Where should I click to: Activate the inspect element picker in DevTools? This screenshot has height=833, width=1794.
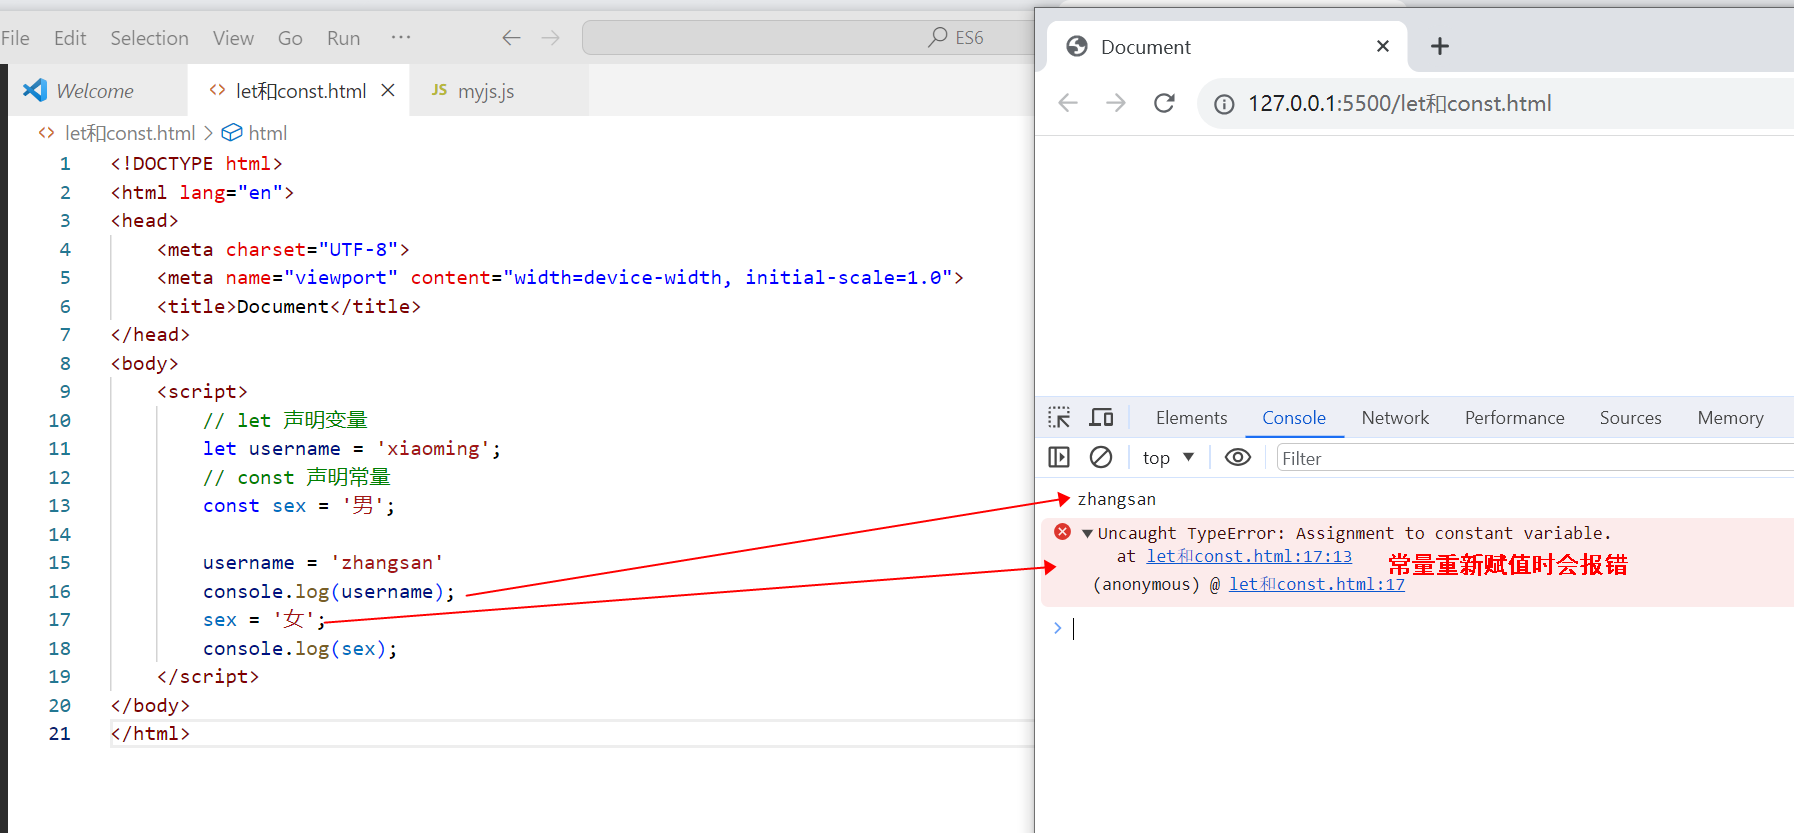click(1059, 418)
